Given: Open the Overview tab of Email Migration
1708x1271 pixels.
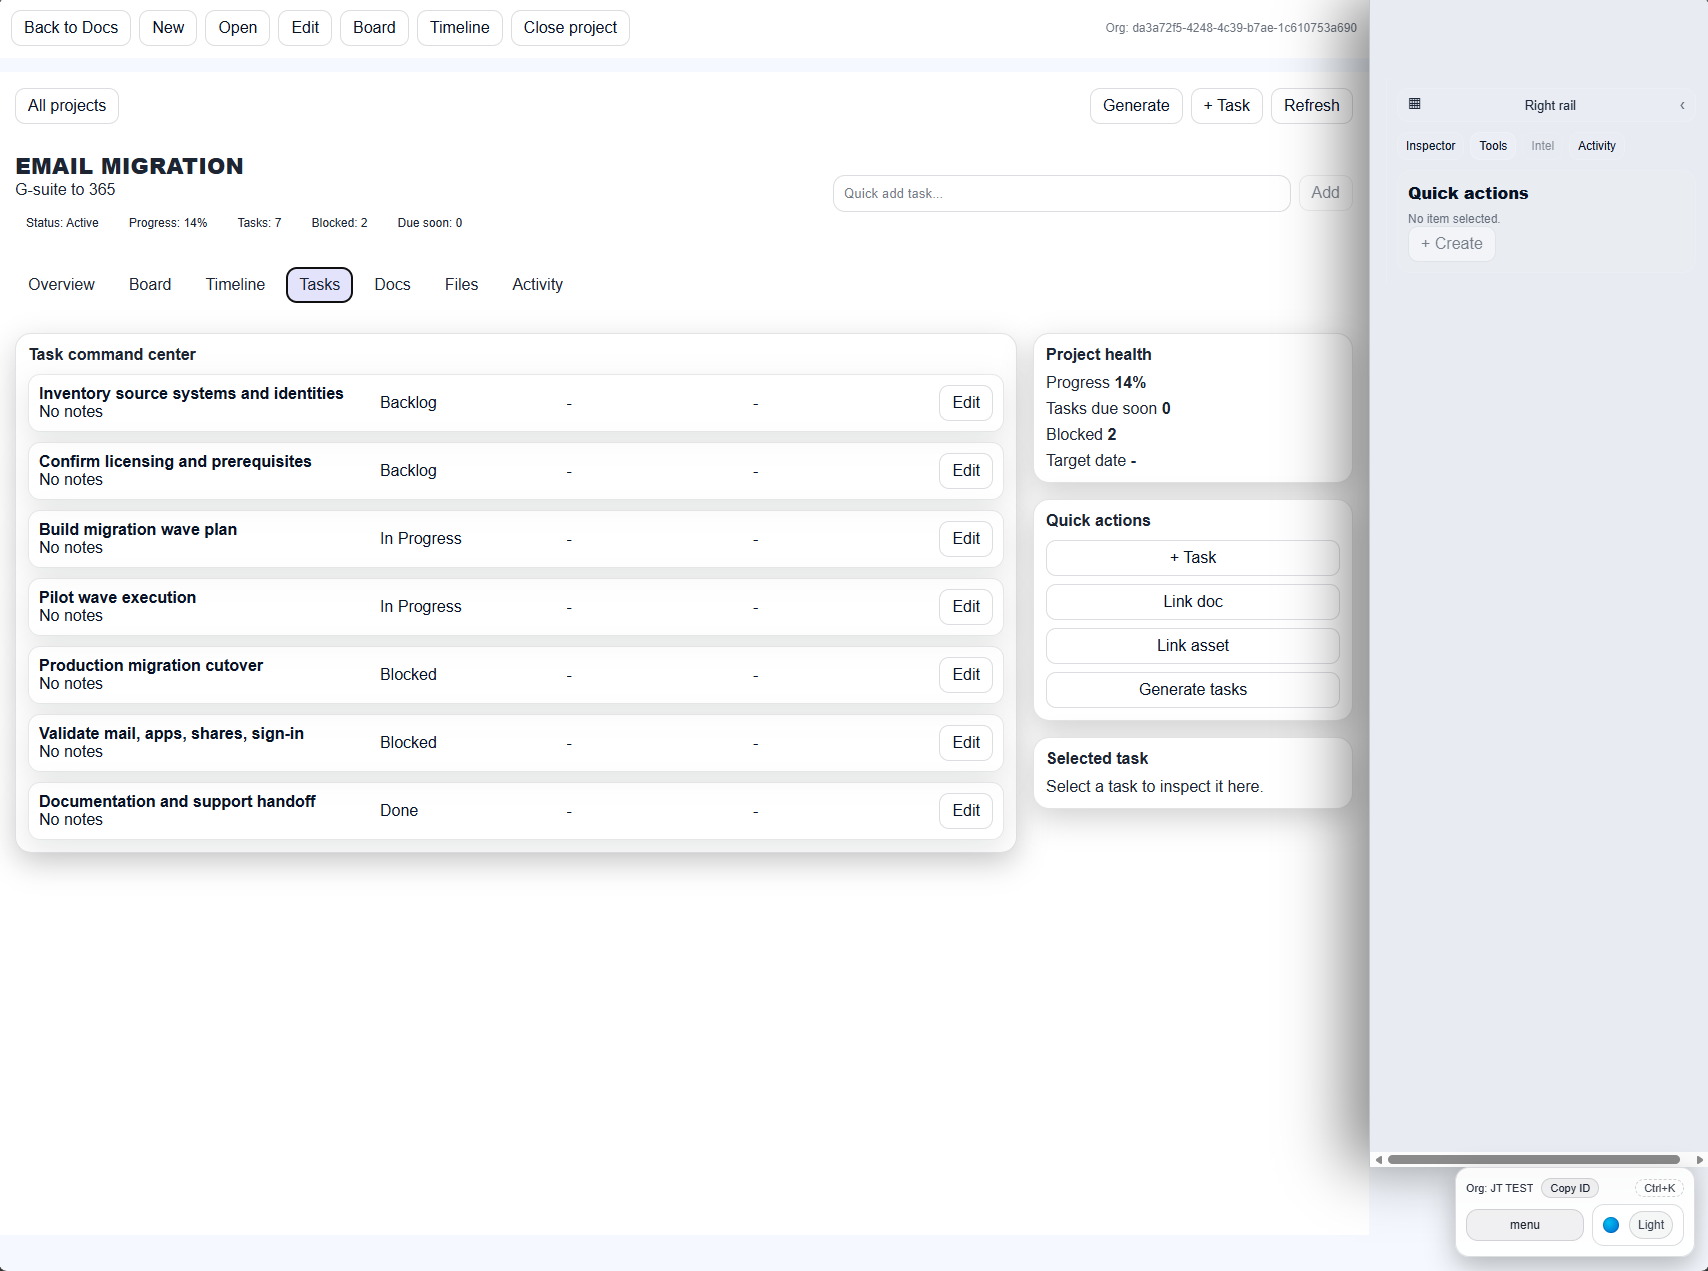Looking at the screenshot, I should (x=61, y=284).
